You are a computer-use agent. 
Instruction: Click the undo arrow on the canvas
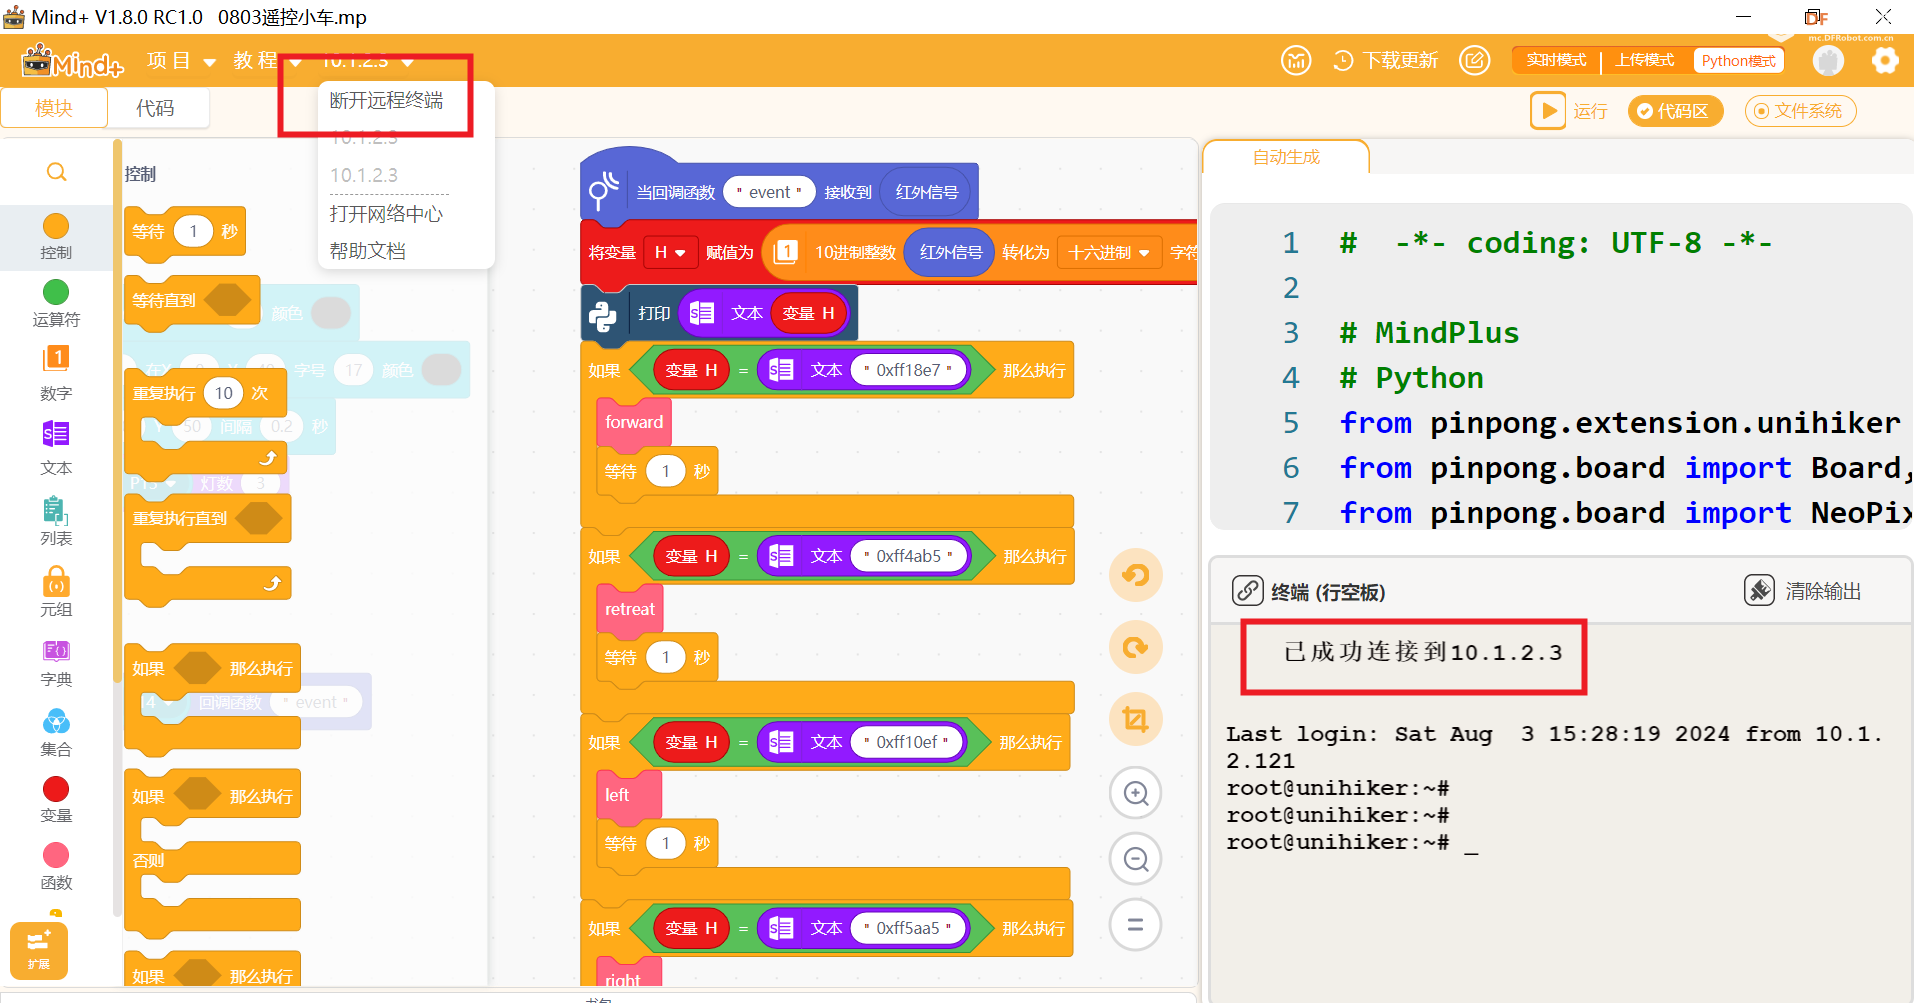(1136, 575)
